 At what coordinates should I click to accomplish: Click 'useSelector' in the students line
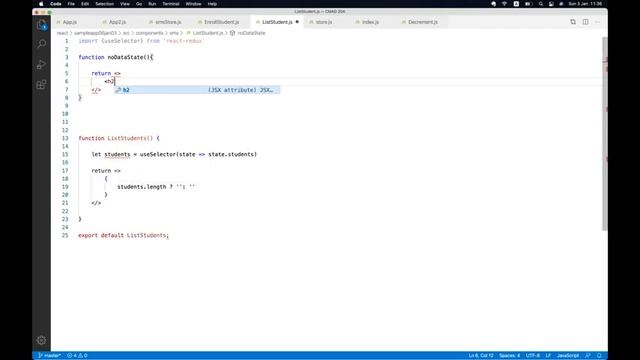point(158,154)
